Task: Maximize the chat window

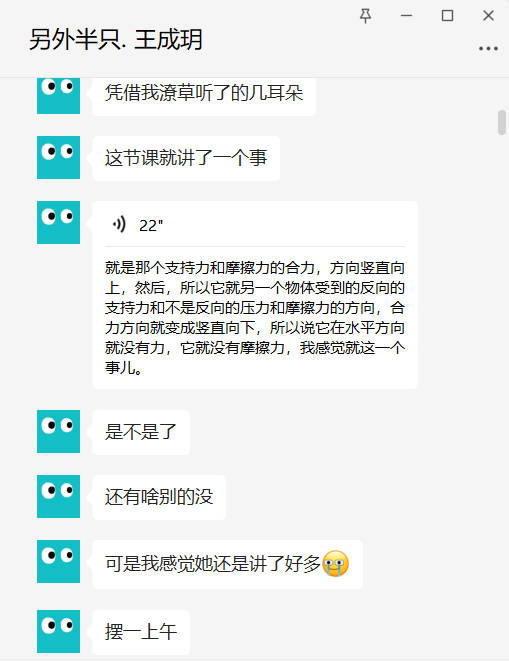Action: (447, 16)
